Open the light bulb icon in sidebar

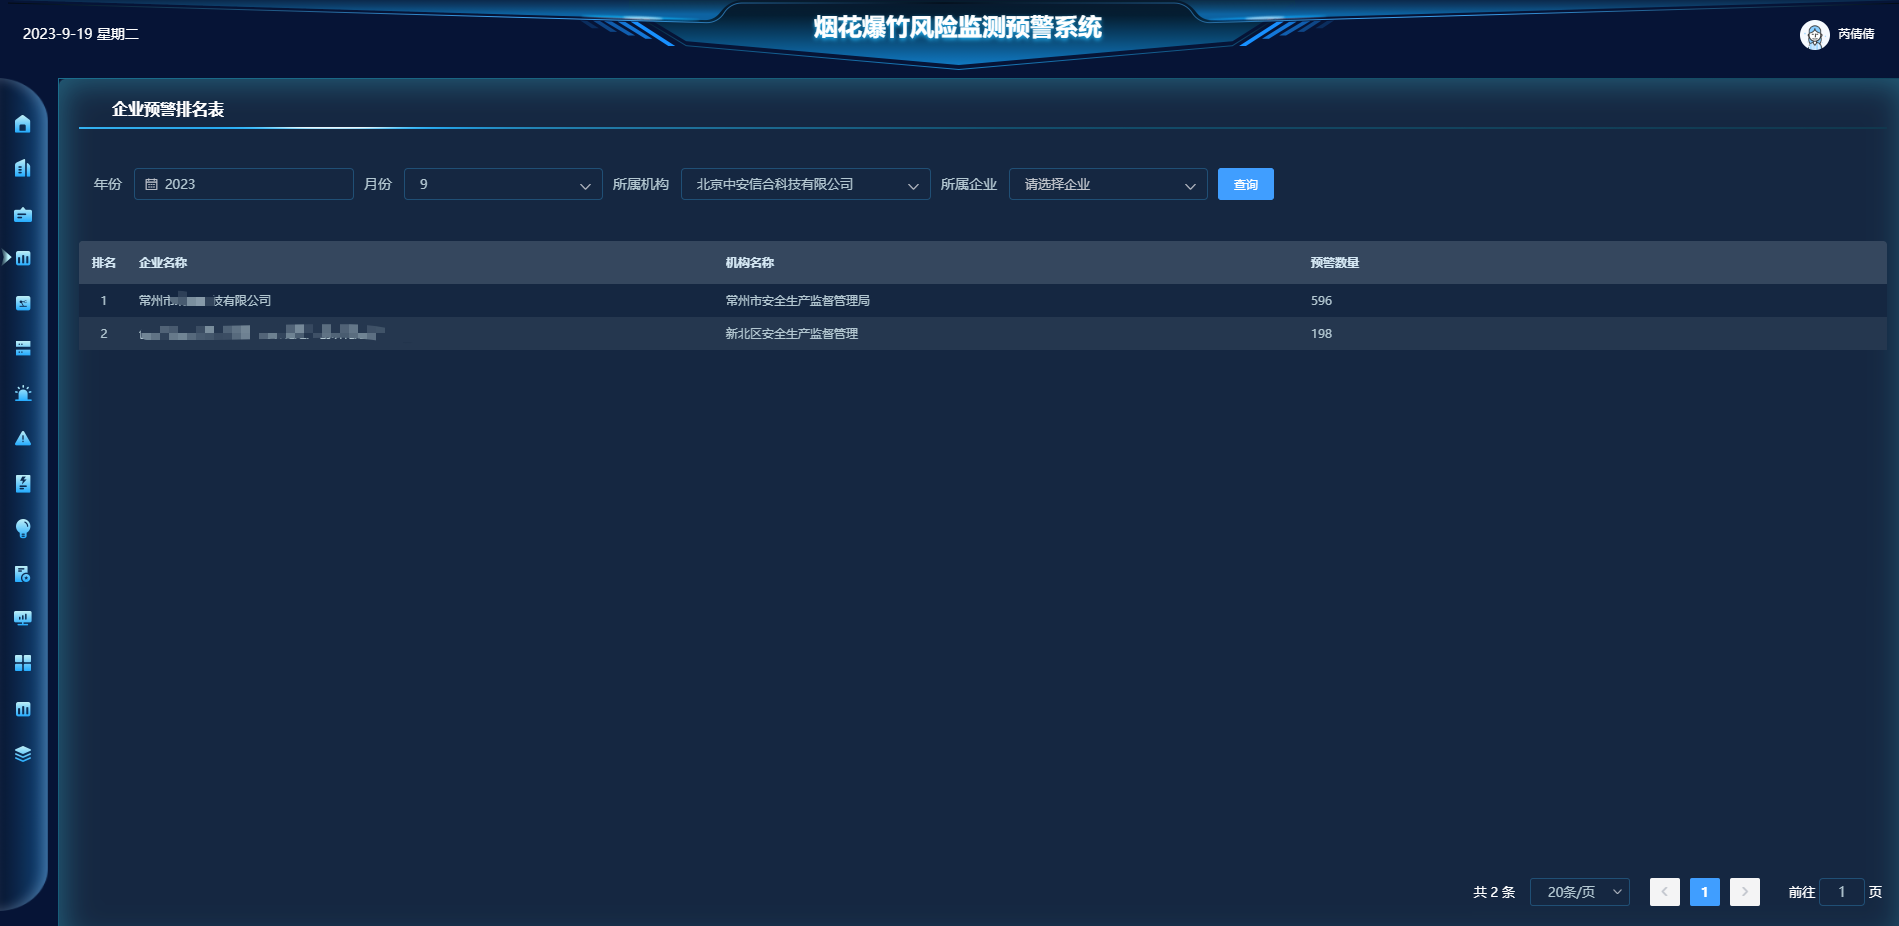coord(23,528)
